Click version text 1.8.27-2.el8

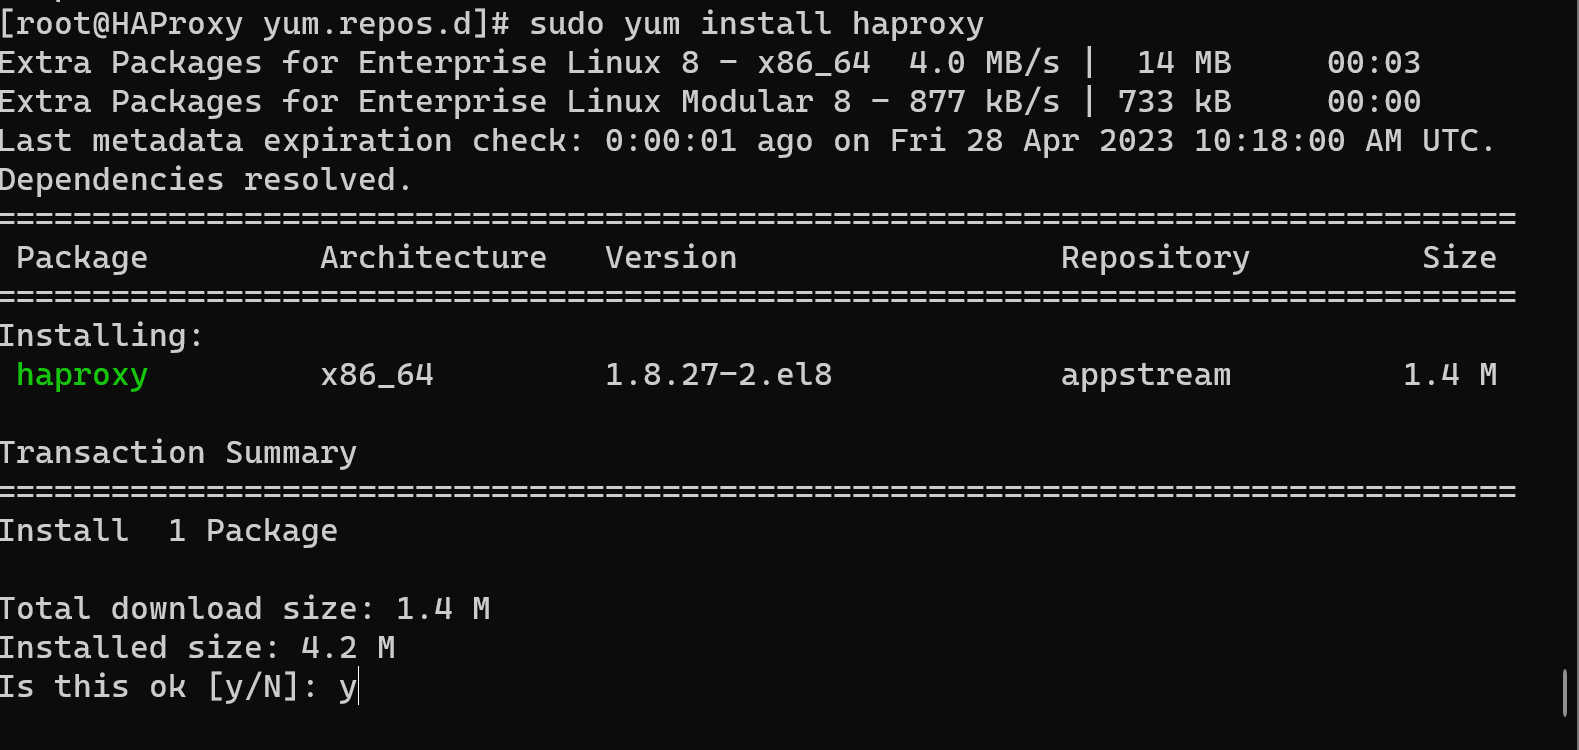point(718,375)
